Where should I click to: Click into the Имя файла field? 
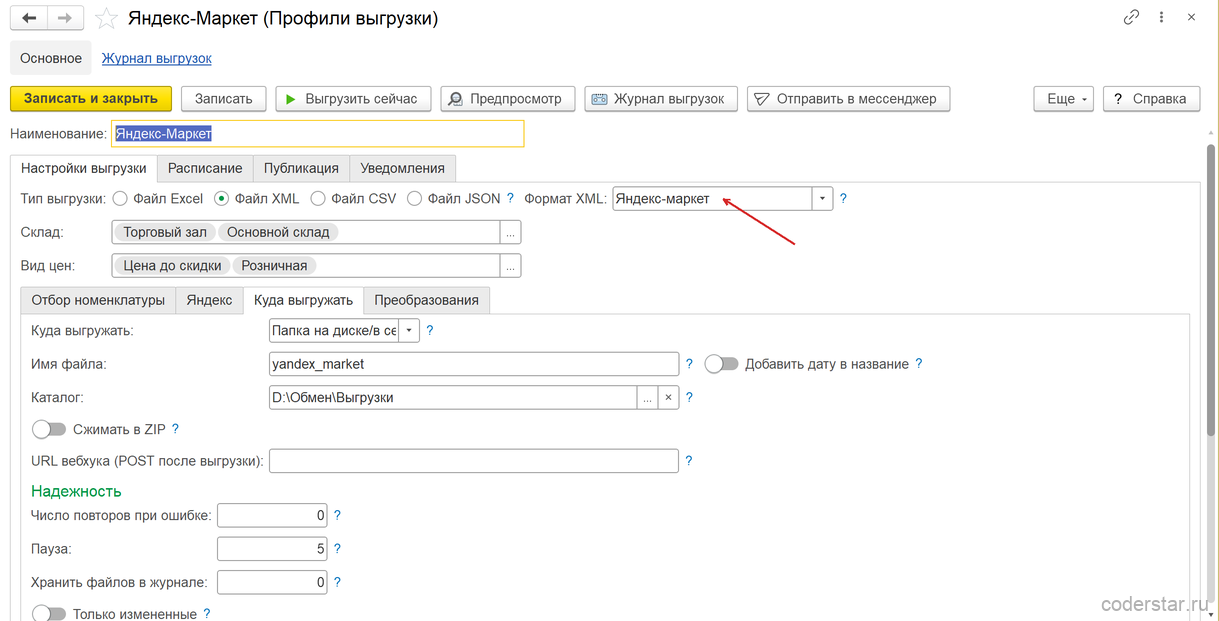coord(474,364)
